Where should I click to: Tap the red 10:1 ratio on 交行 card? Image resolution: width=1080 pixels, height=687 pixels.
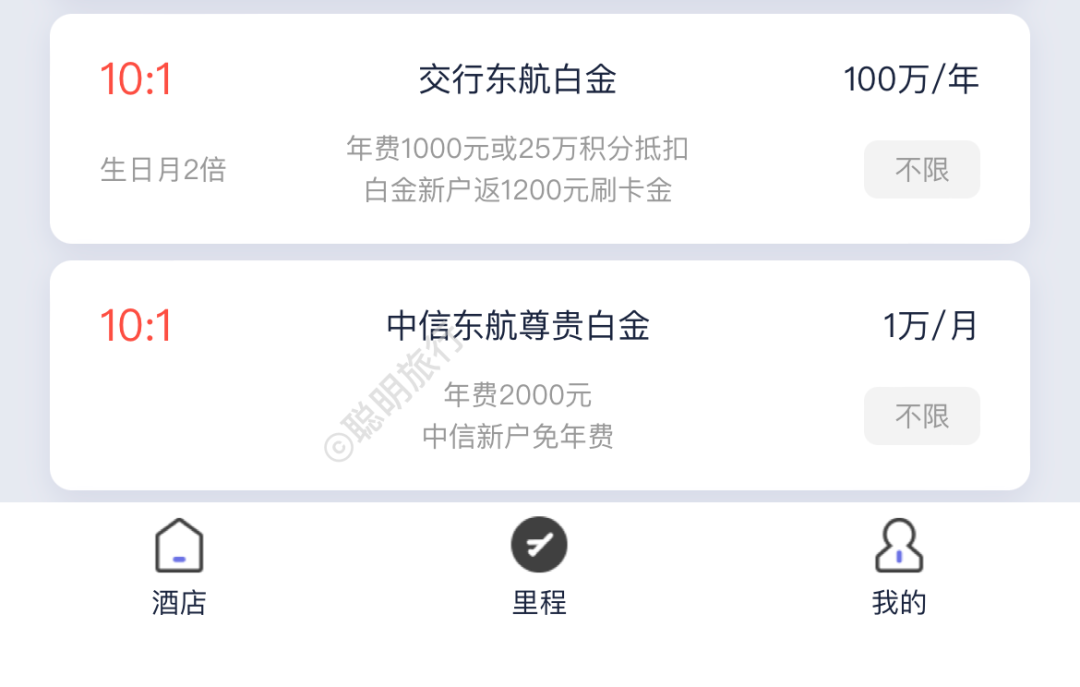[136, 80]
